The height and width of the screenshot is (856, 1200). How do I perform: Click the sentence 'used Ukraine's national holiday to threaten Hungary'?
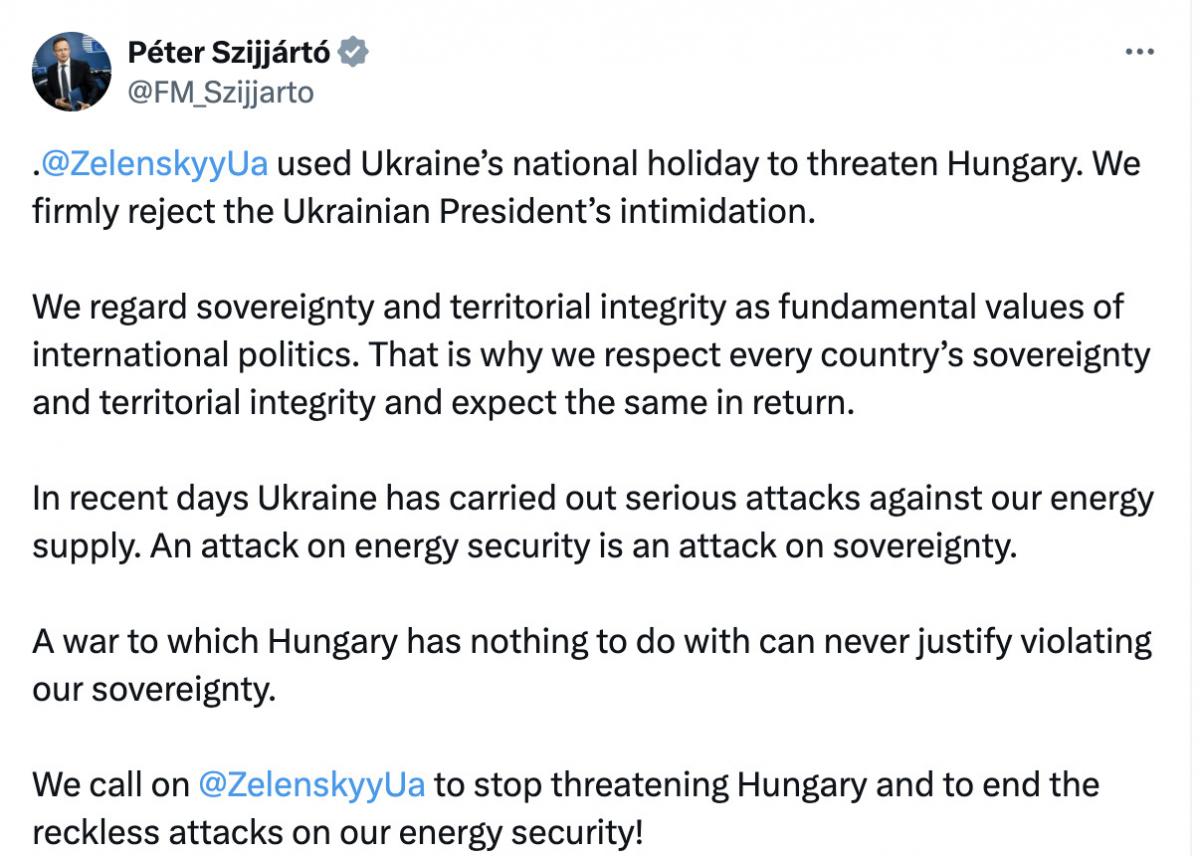(x=676, y=163)
